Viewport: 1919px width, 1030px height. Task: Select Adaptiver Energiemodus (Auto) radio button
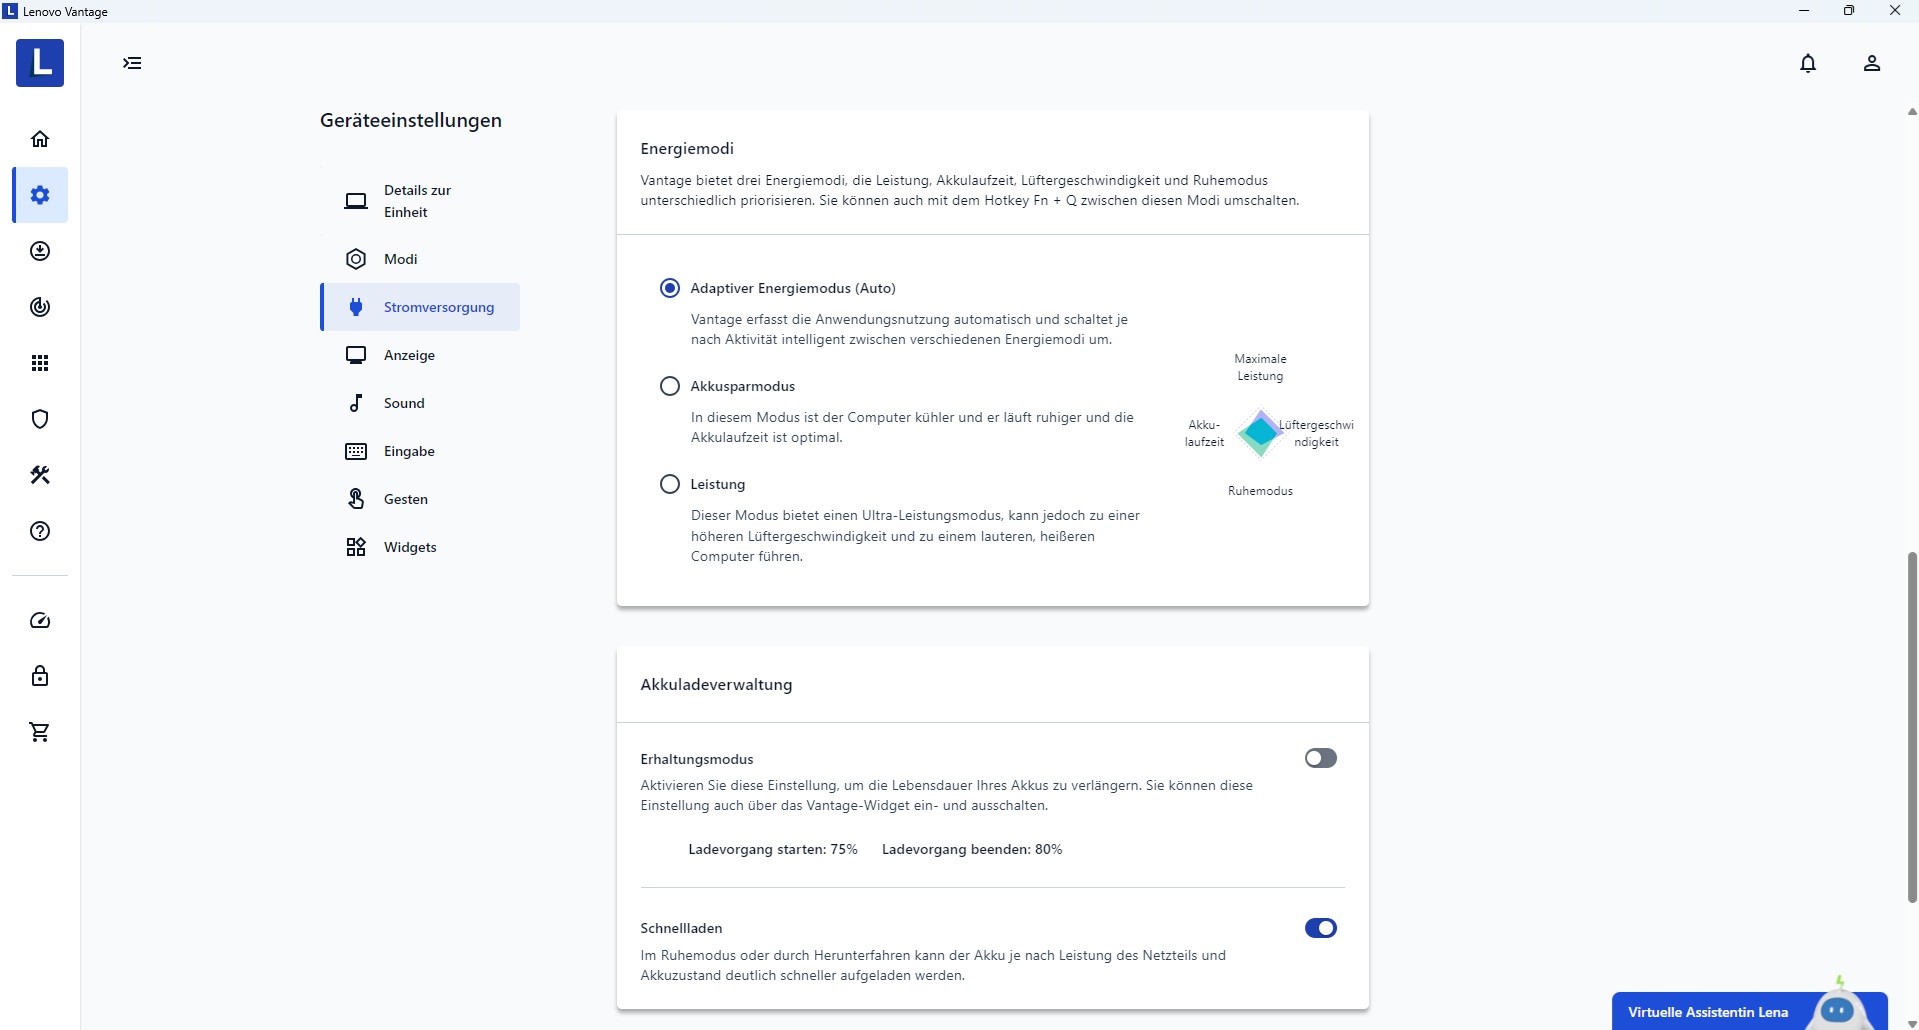click(670, 288)
